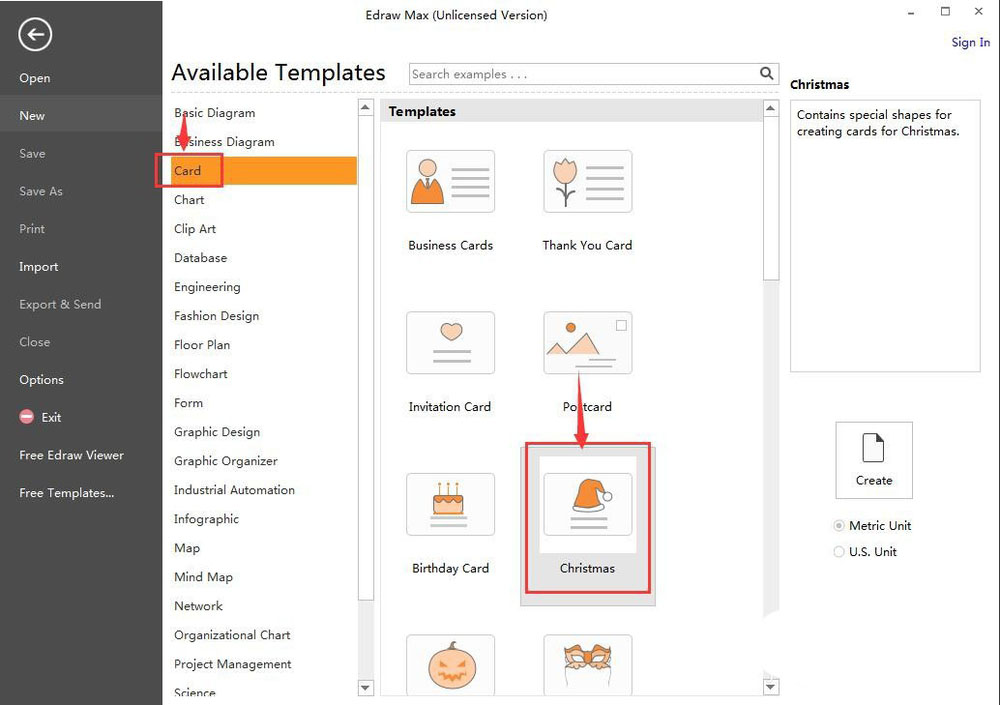Open the Sign In link
The width and height of the screenshot is (1000, 705).
971,42
